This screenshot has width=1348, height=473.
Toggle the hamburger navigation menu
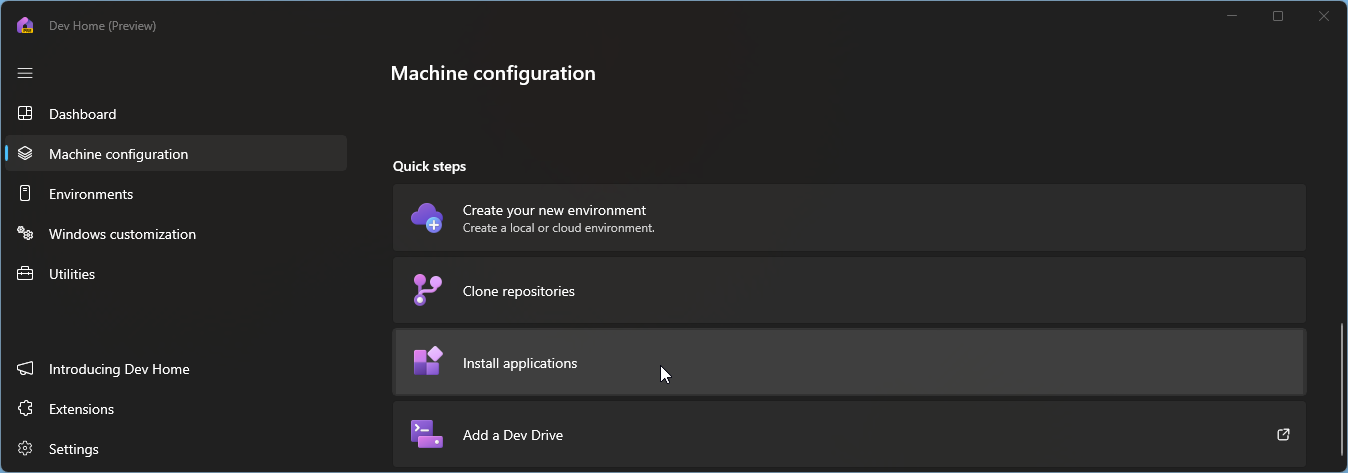click(x=26, y=73)
